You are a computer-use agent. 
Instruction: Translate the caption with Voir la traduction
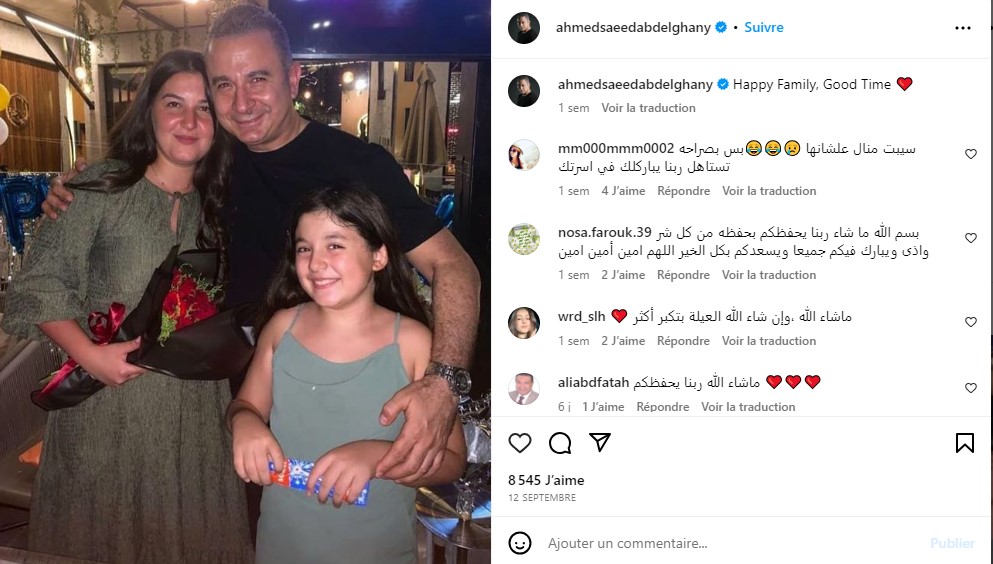point(648,108)
